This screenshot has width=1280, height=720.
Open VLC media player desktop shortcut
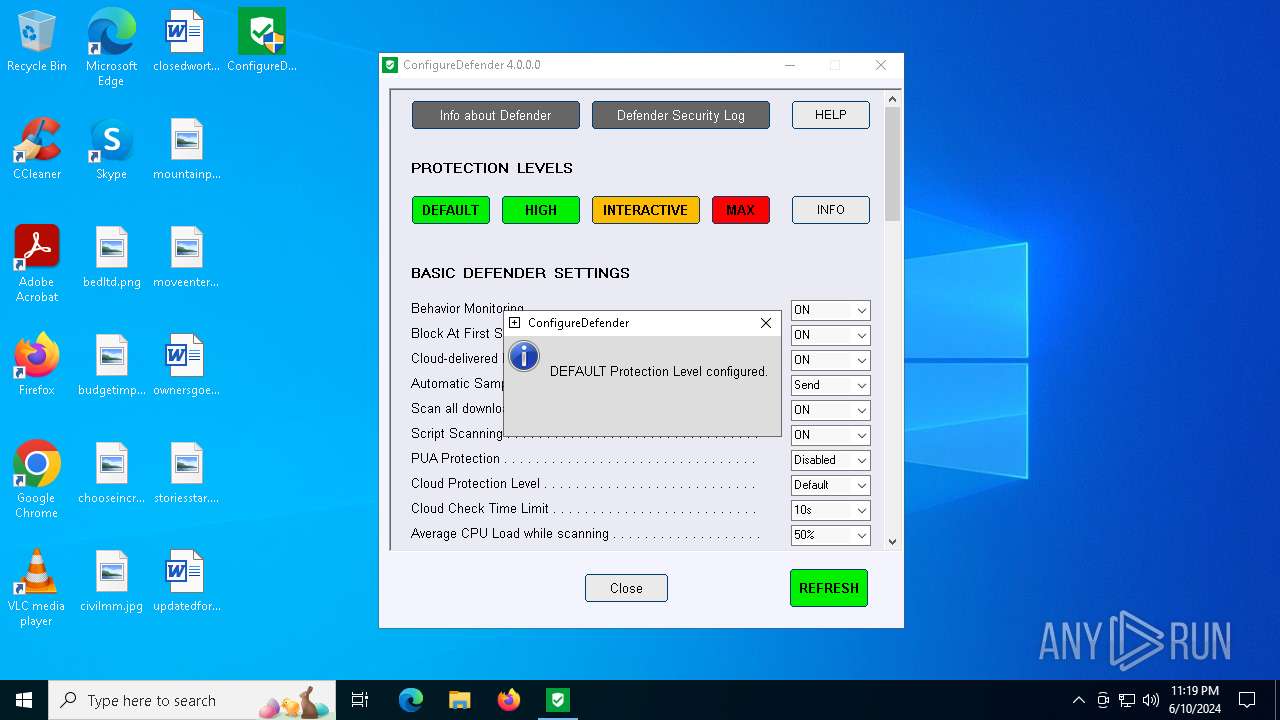(x=37, y=588)
